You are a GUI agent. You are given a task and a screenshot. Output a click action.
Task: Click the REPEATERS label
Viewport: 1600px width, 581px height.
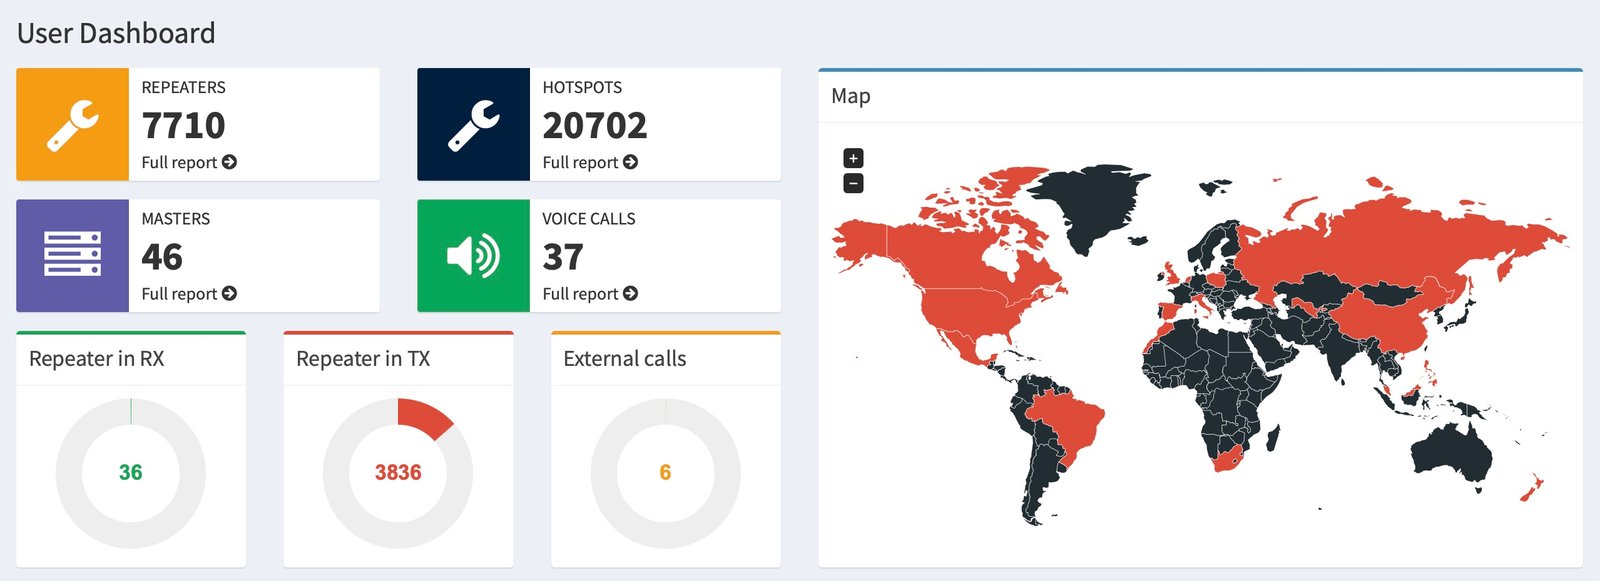pos(183,88)
